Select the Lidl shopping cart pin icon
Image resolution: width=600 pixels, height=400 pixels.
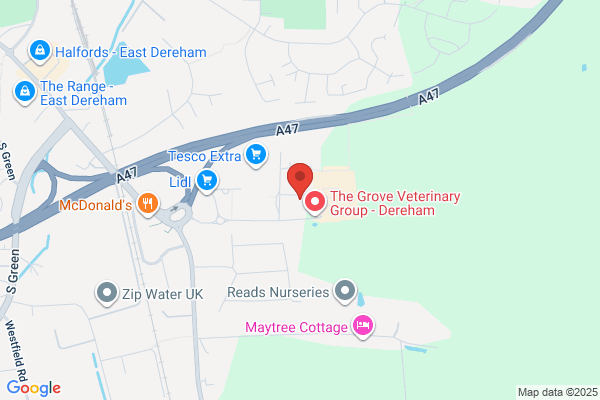[207, 181]
